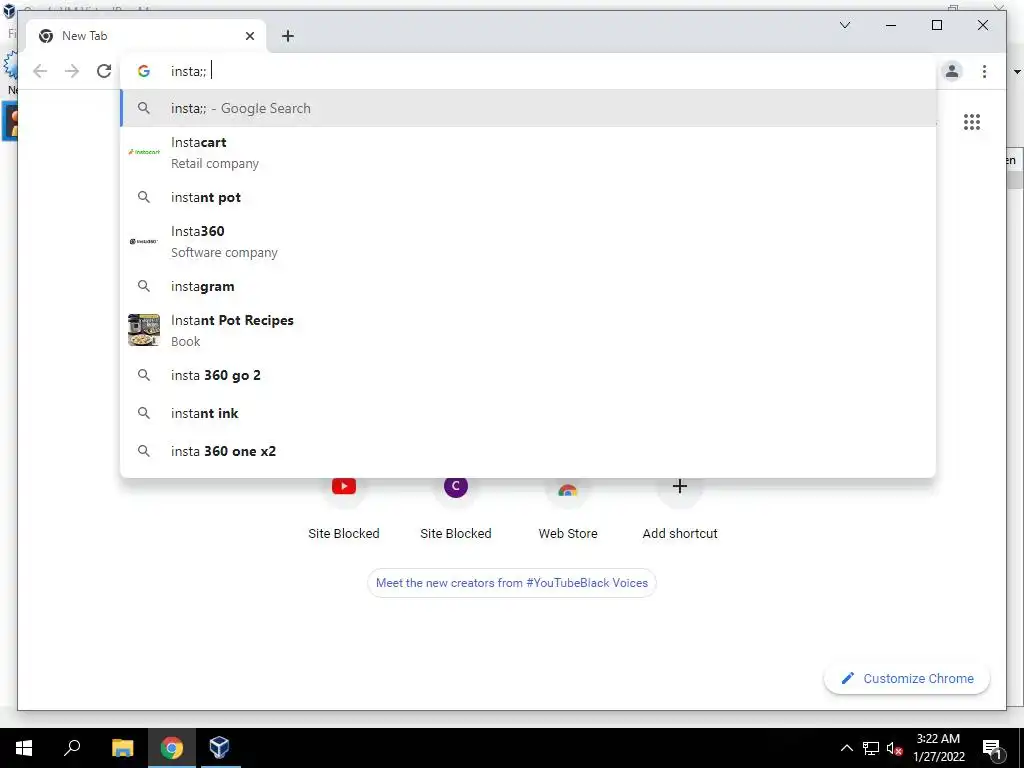The image size is (1024, 768).
Task: Click the Chrome reload button
Action: pos(104,71)
